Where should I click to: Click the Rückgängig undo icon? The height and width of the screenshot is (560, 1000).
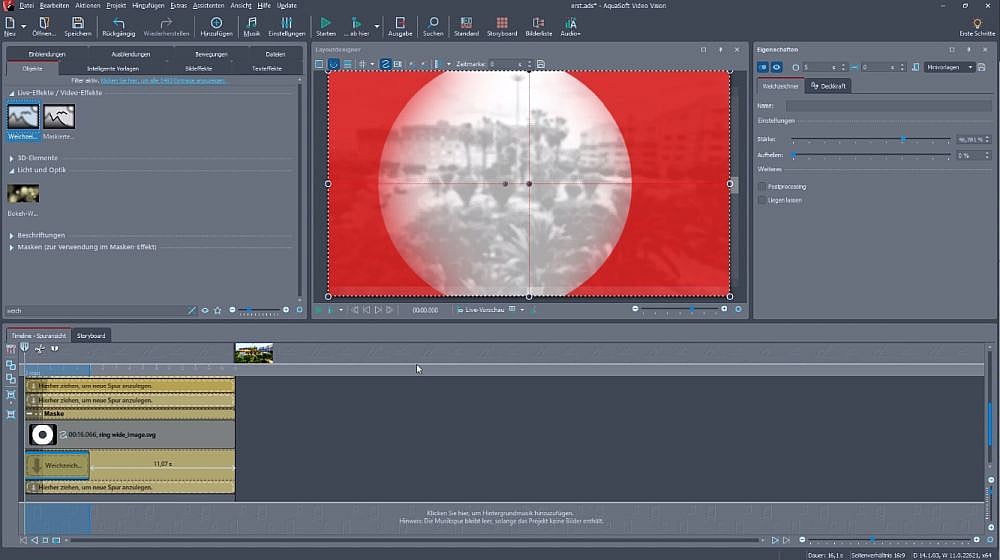[x=119, y=24]
